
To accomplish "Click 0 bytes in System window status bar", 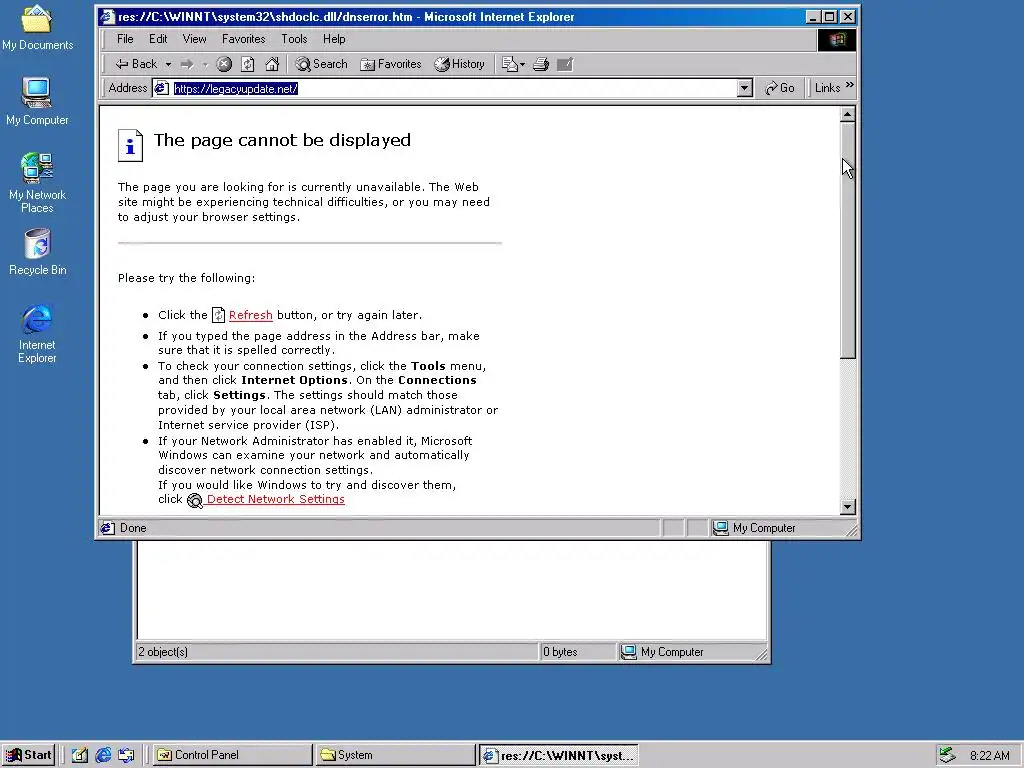I will [x=560, y=652].
